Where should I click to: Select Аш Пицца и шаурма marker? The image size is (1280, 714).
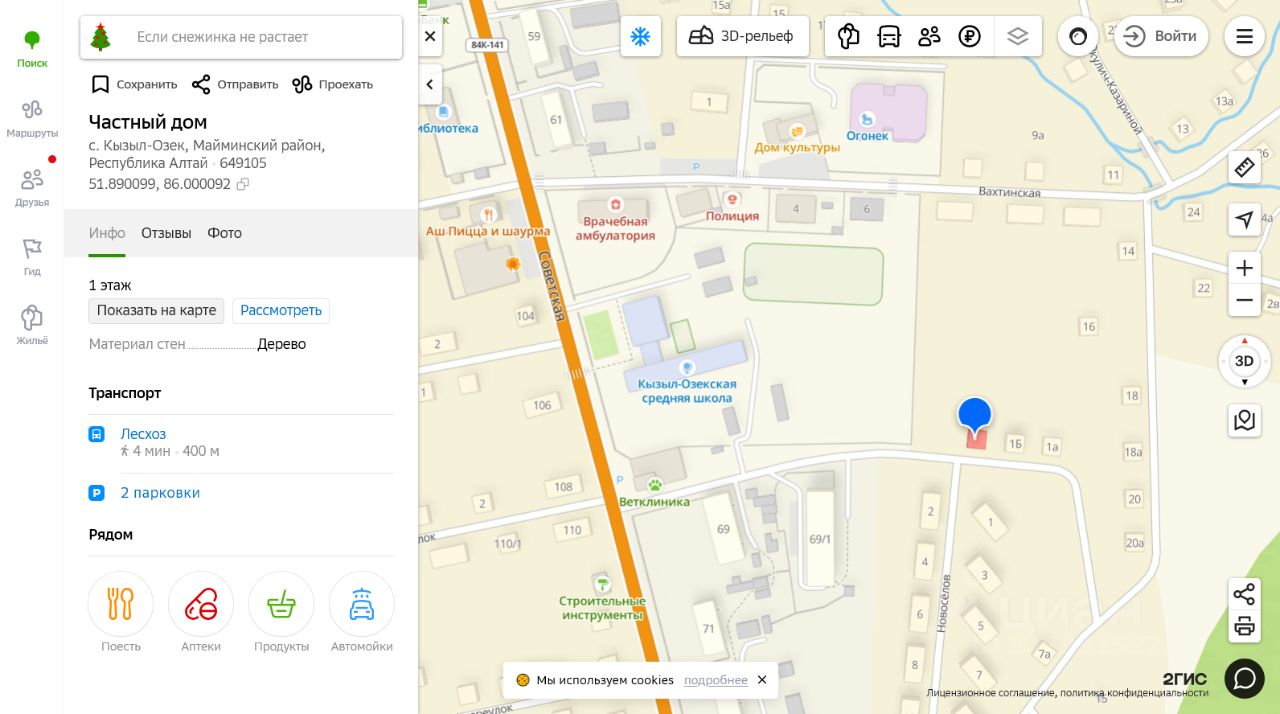[488, 224]
